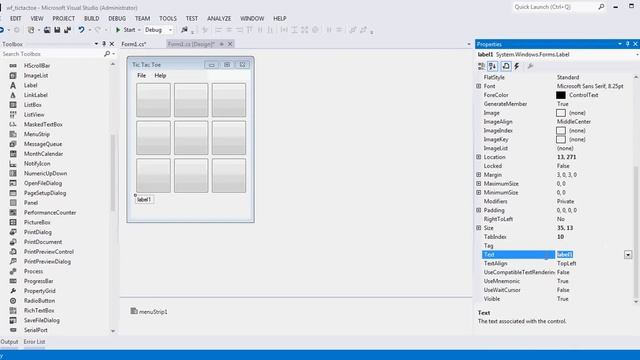Viewport: 640px width, 360px height.
Task: Click the New Project toolbar icon
Action: coord(31,30)
